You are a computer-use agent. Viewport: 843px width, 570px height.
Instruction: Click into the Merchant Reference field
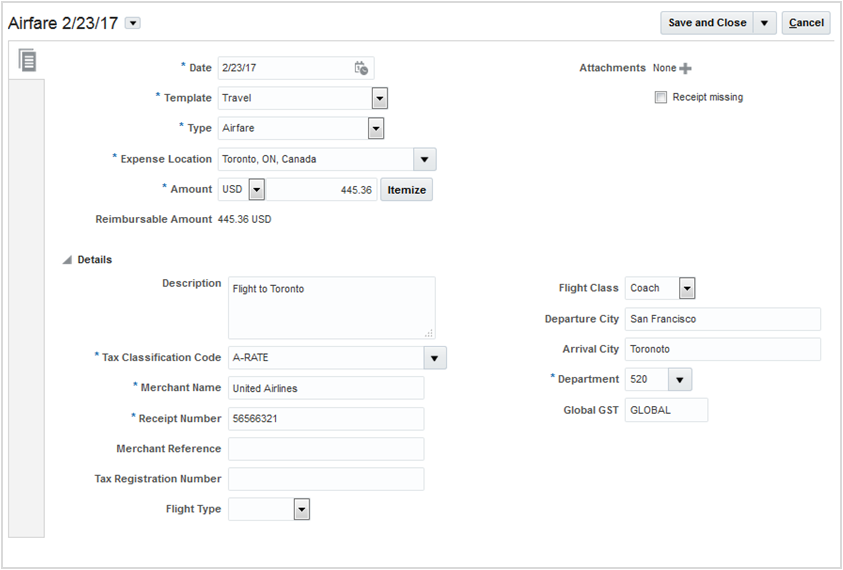pyautogui.click(x=326, y=449)
